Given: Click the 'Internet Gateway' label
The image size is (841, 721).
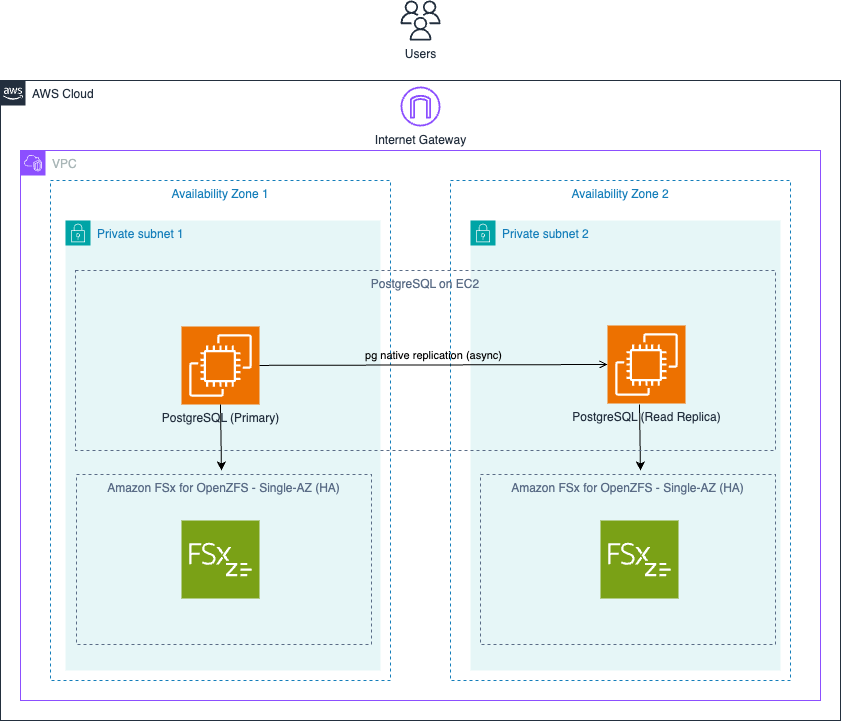Looking at the screenshot, I should click(x=420, y=140).
